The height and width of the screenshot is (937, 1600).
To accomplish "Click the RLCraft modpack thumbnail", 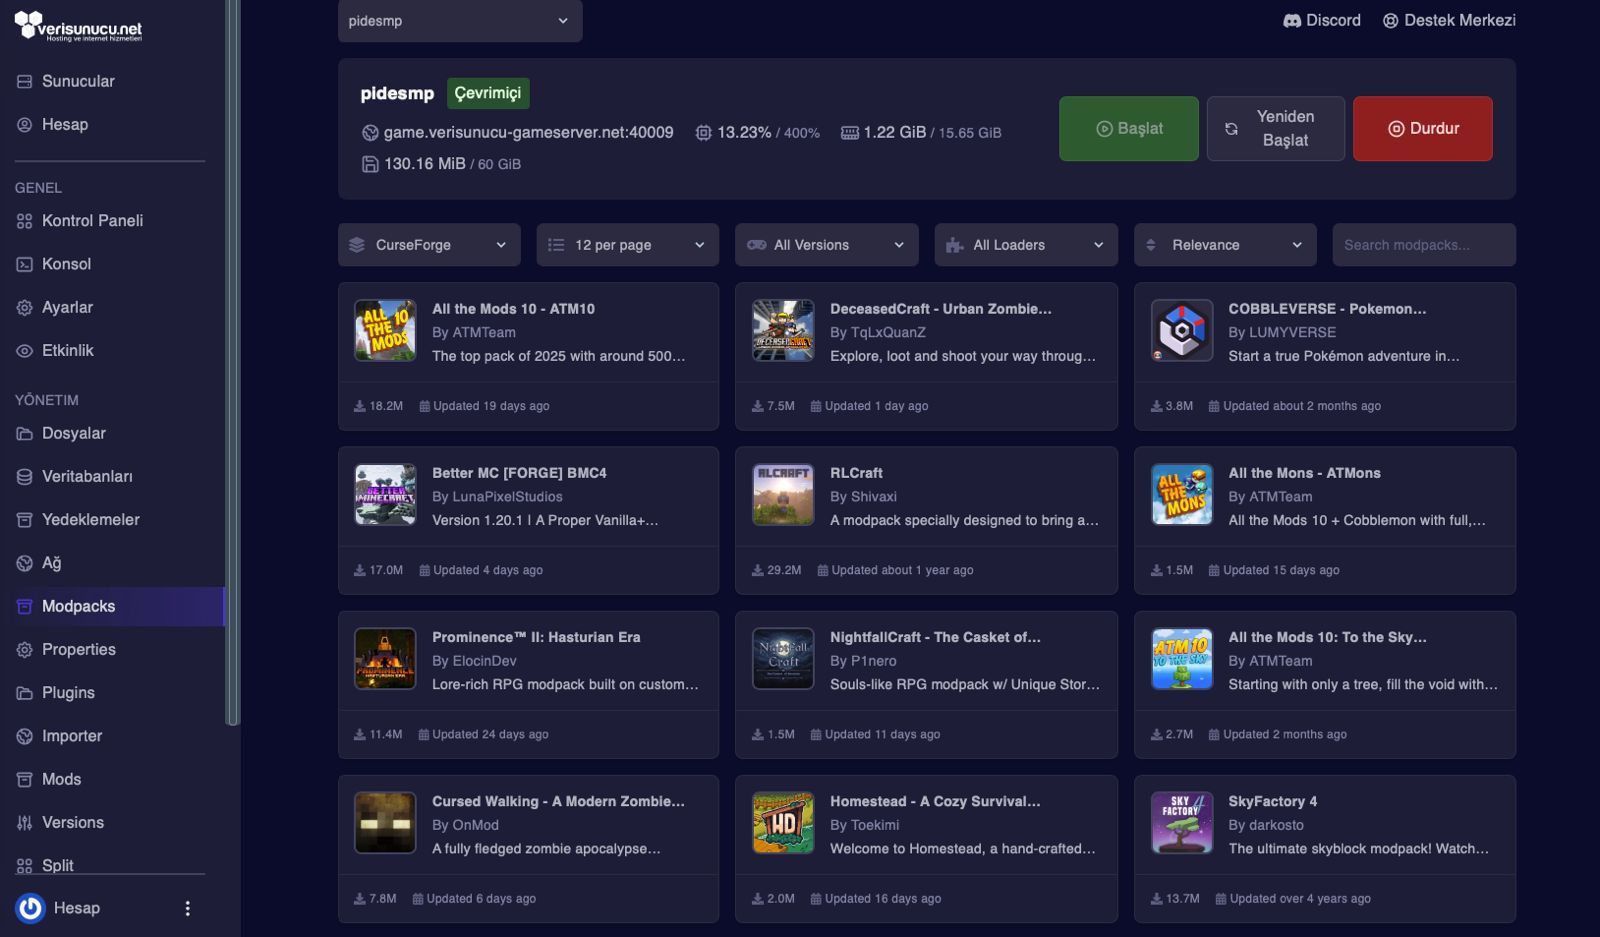I will click(783, 494).
